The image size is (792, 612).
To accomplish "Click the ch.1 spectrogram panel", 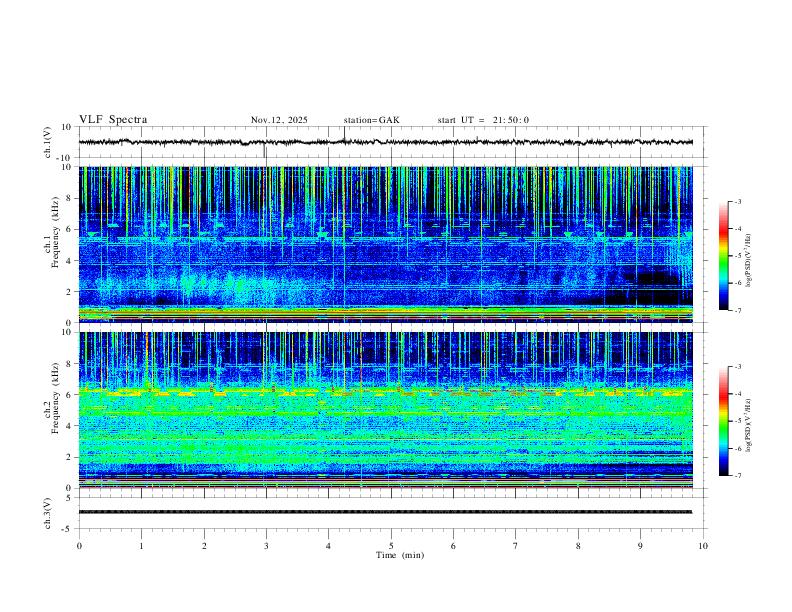I will pyautogui.click(x=386, y=244).
